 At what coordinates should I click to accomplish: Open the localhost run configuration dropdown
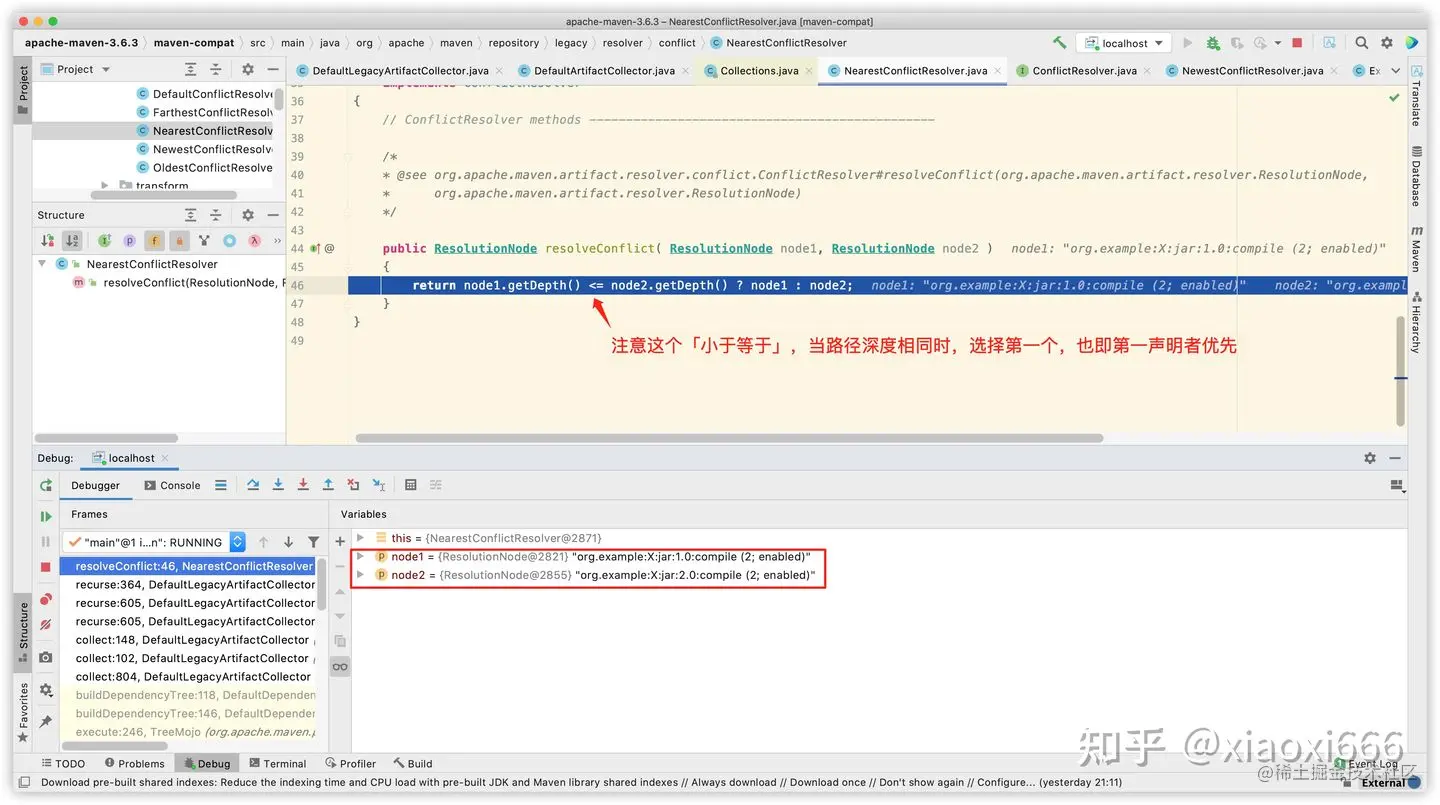click(1124, 43)
